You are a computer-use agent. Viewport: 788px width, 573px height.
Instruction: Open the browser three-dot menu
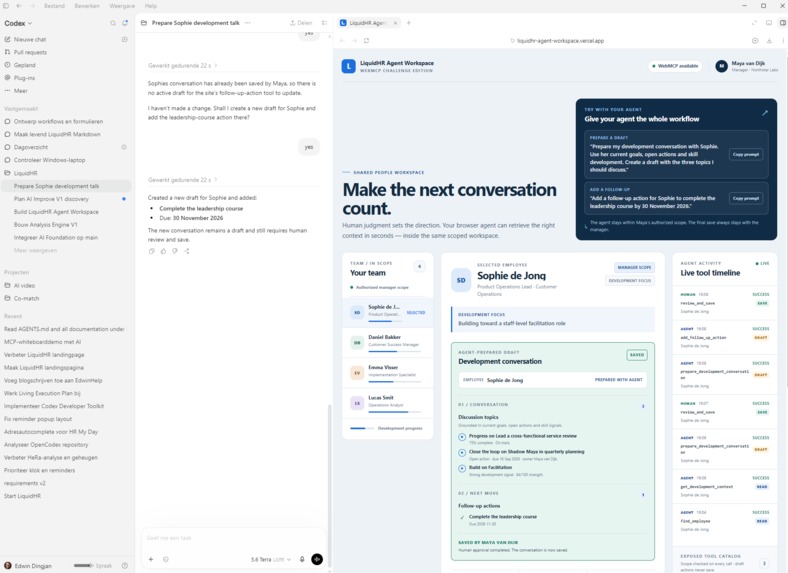click(783, 41)
